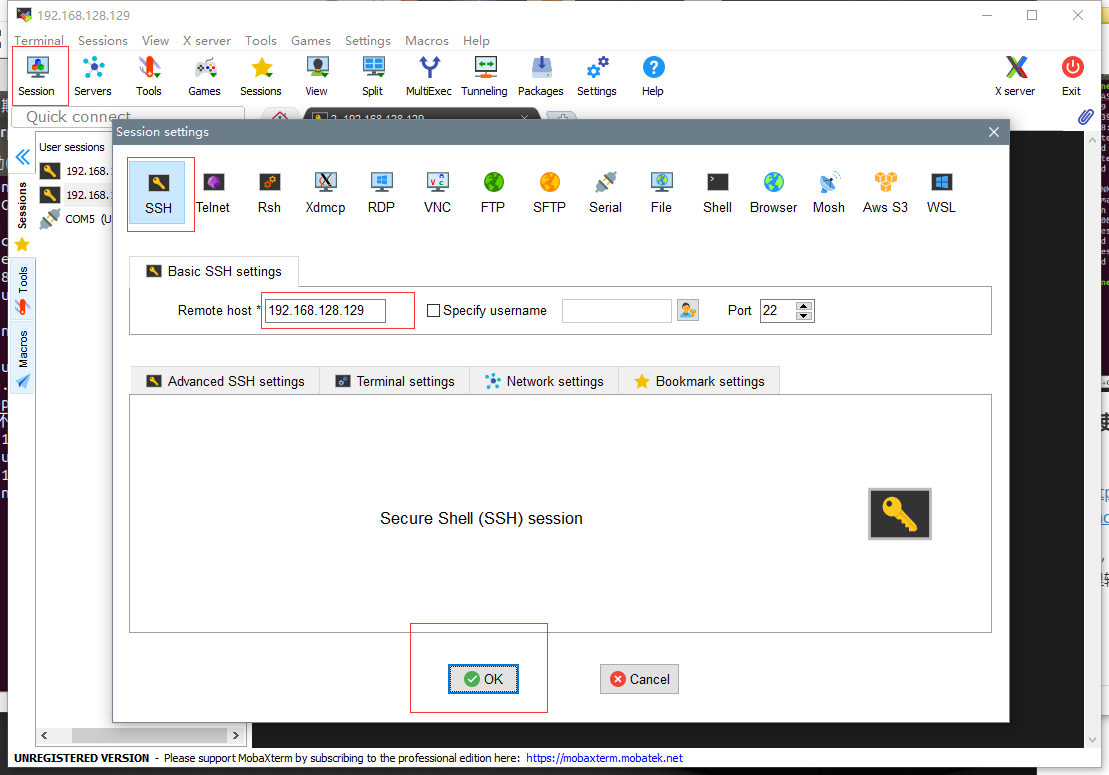Select Serial session type
1109x775 pixels.
605,192
